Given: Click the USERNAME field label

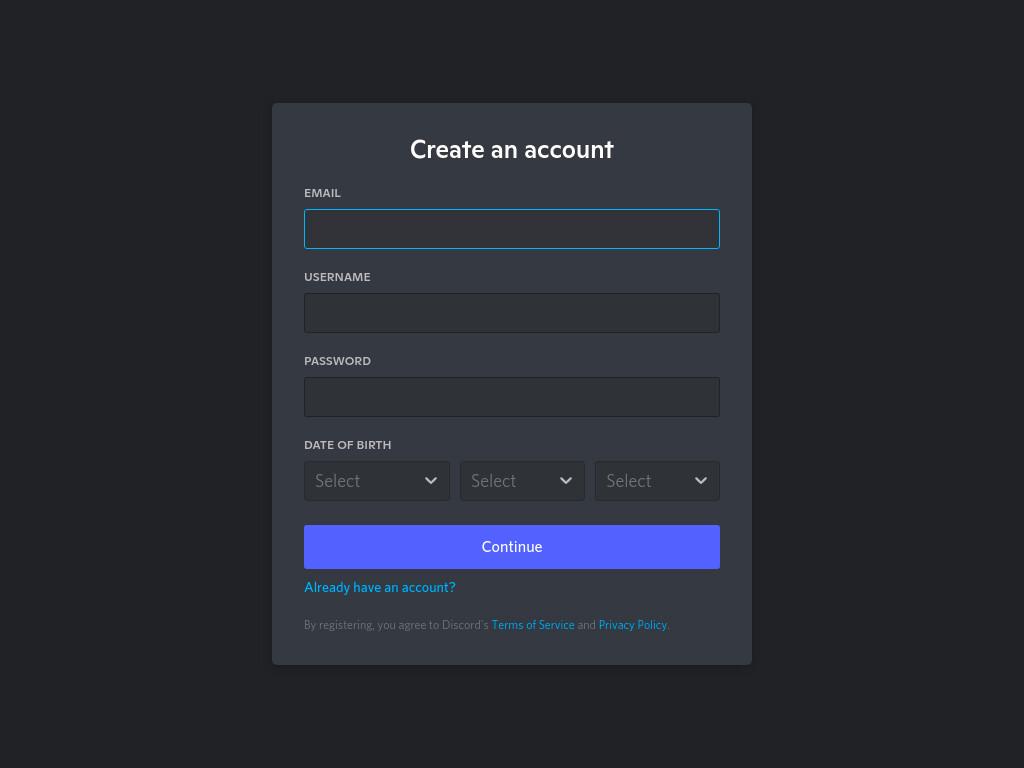Looking at the screenshot, I should pyautogui.click(x=337, y=277).
